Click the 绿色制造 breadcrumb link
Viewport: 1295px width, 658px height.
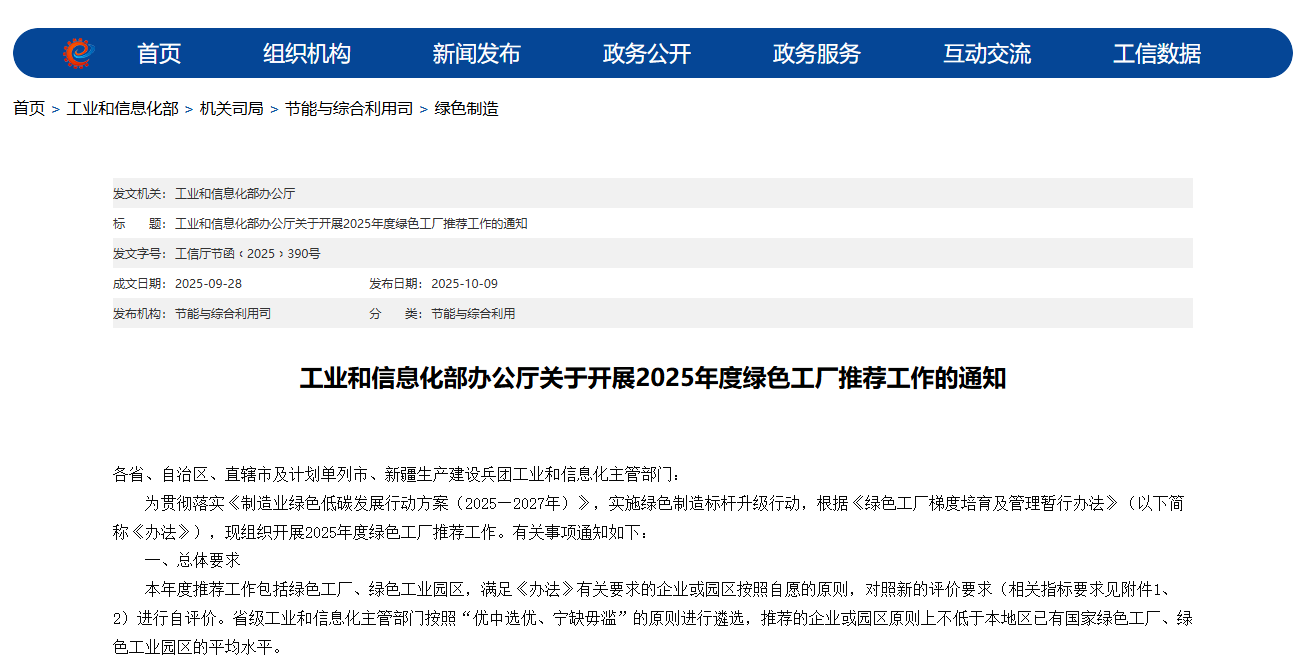click(466, 109)
